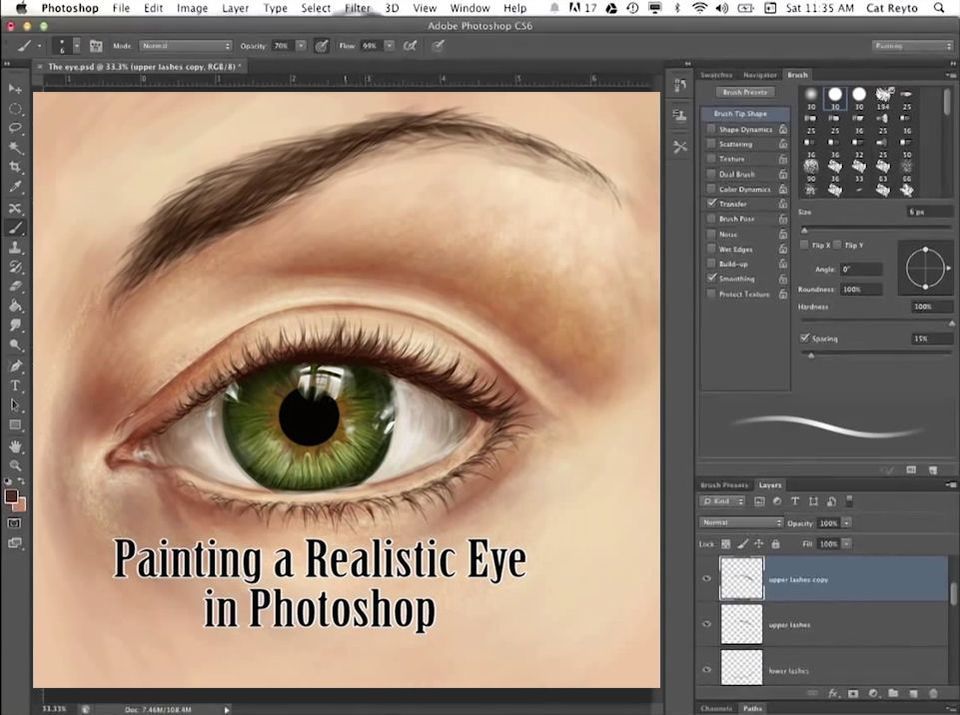
Task: Click the upper lashes copy layer thumbnail
Action: (742, 578)
